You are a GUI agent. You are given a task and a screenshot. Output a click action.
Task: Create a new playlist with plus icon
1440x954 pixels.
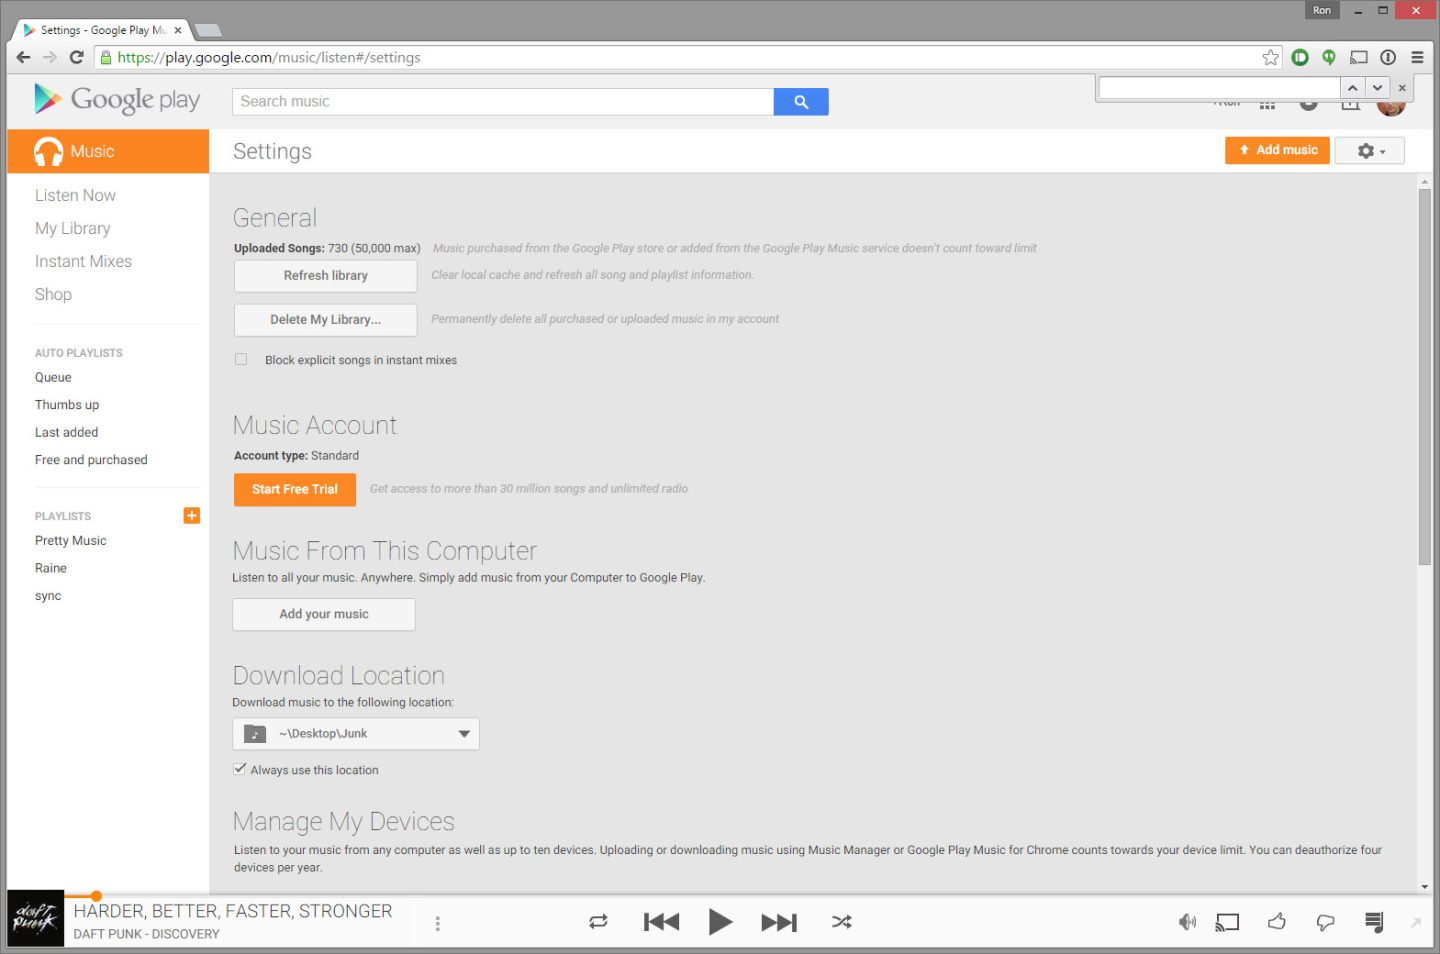pos(192,516)
